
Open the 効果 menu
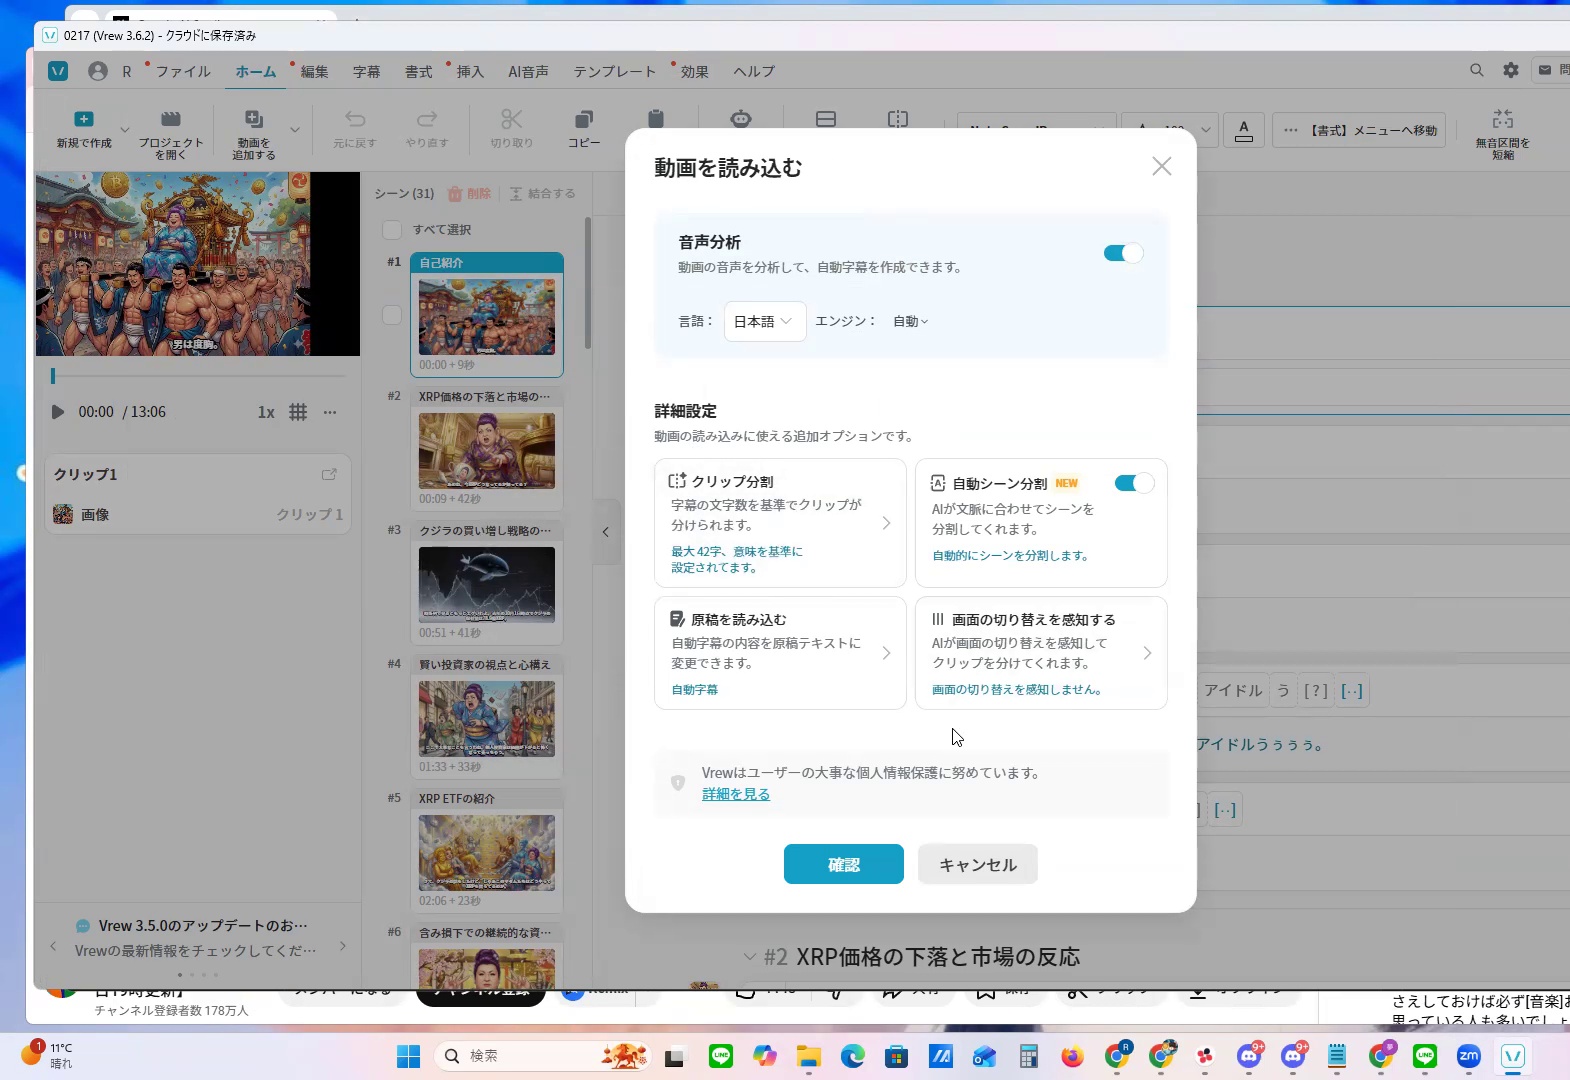tap(694, 71)
